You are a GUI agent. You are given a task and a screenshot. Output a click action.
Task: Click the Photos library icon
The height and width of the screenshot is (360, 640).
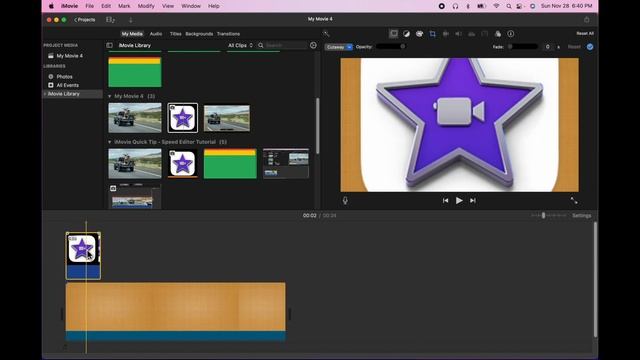[x=51, y=76]
